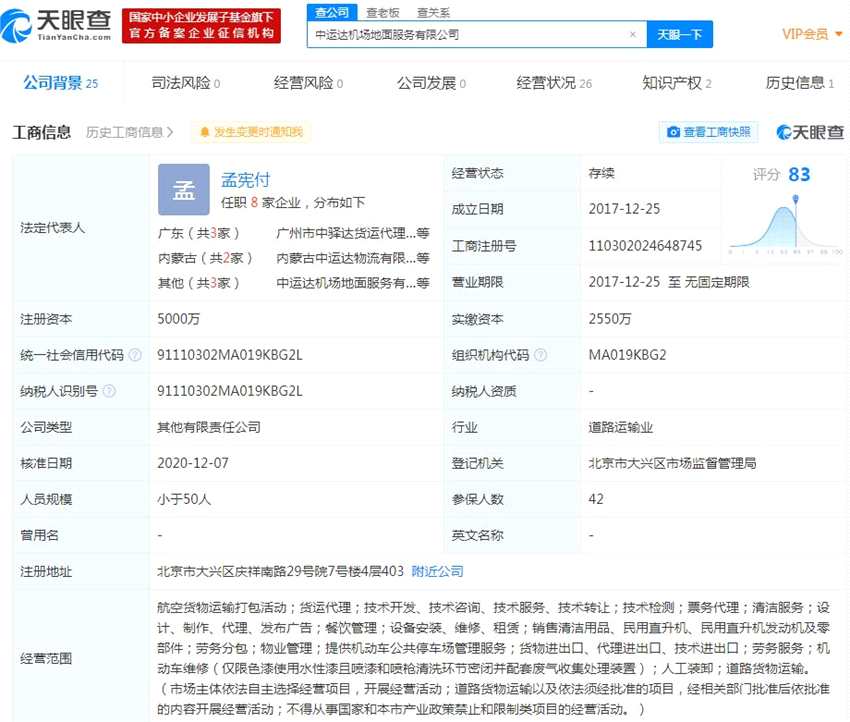Select registration number 110302024648745
The image size is (850, 722).
click(x=645, y=246)
